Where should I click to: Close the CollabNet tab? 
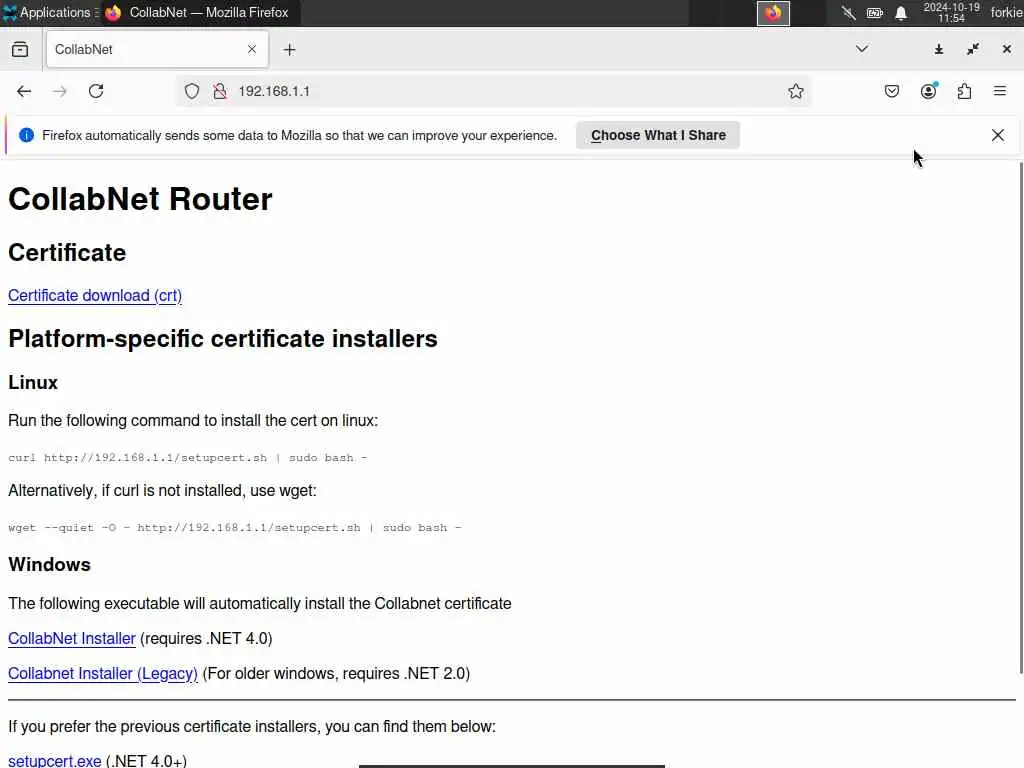tap(252, 50)
